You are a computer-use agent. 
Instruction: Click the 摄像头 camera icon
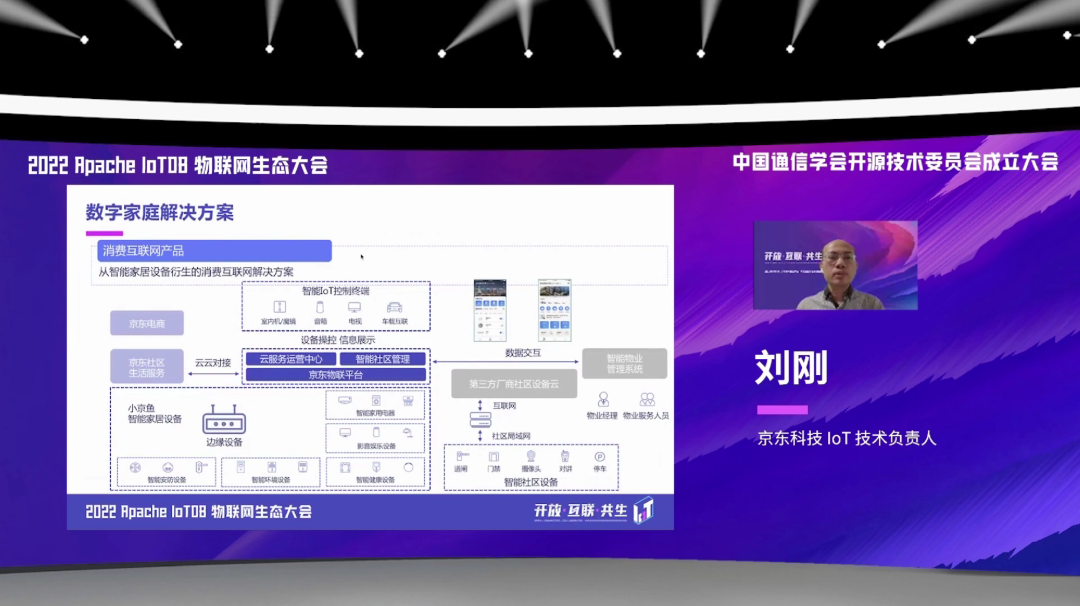click(530, 456)
